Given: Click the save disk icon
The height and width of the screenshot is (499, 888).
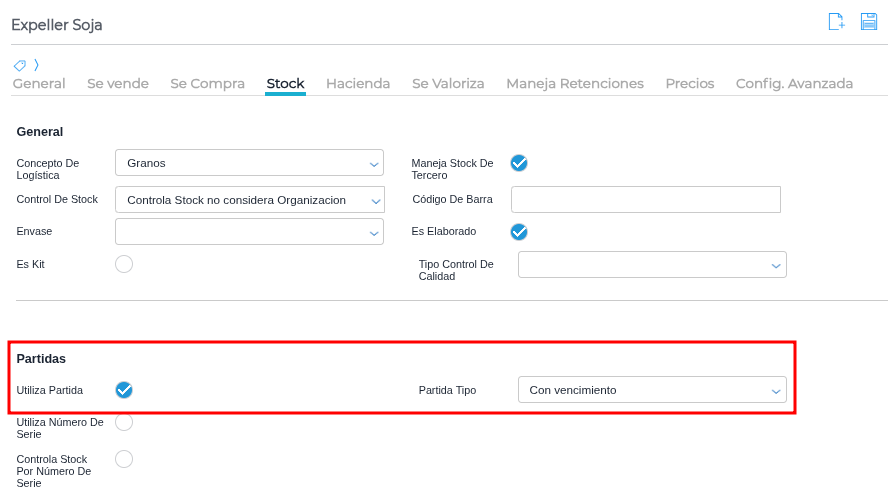Looking at the screenshot, I should point(869,22).
